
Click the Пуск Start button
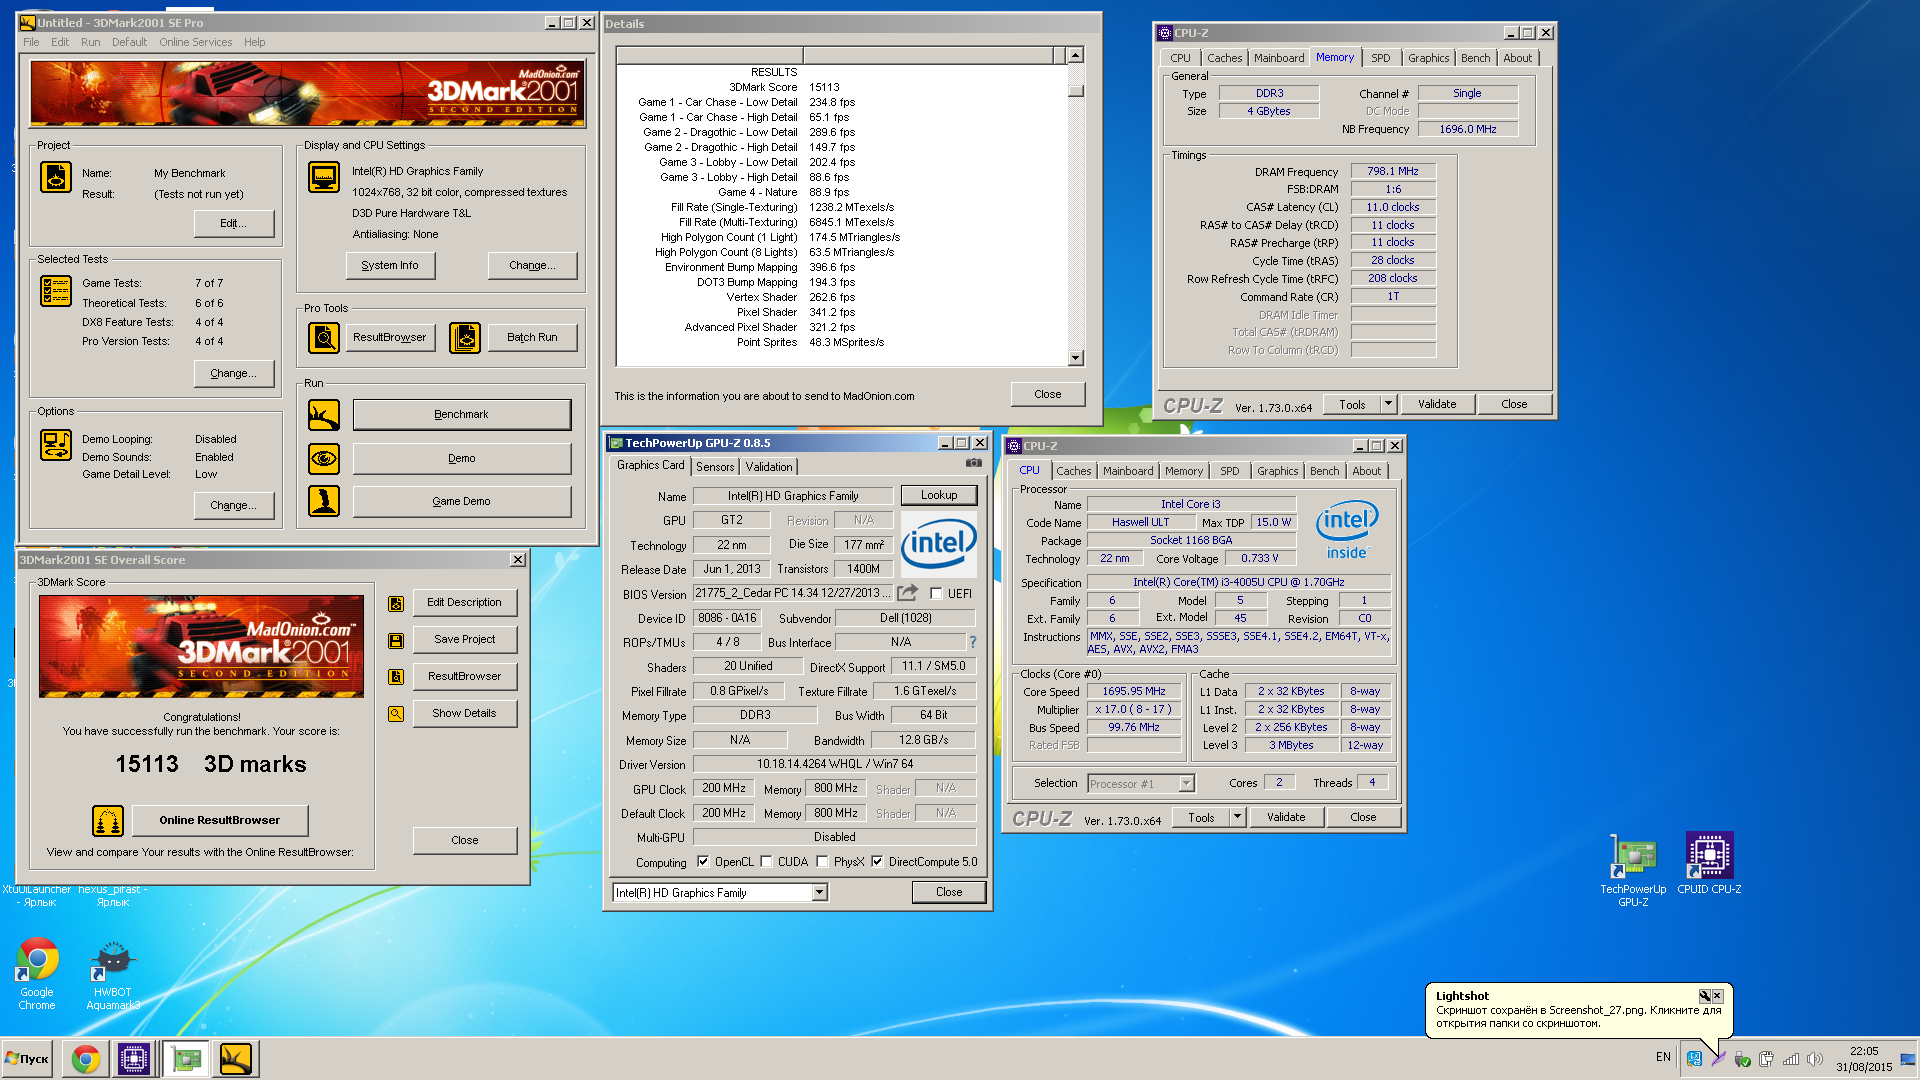tap(28, 1059)
